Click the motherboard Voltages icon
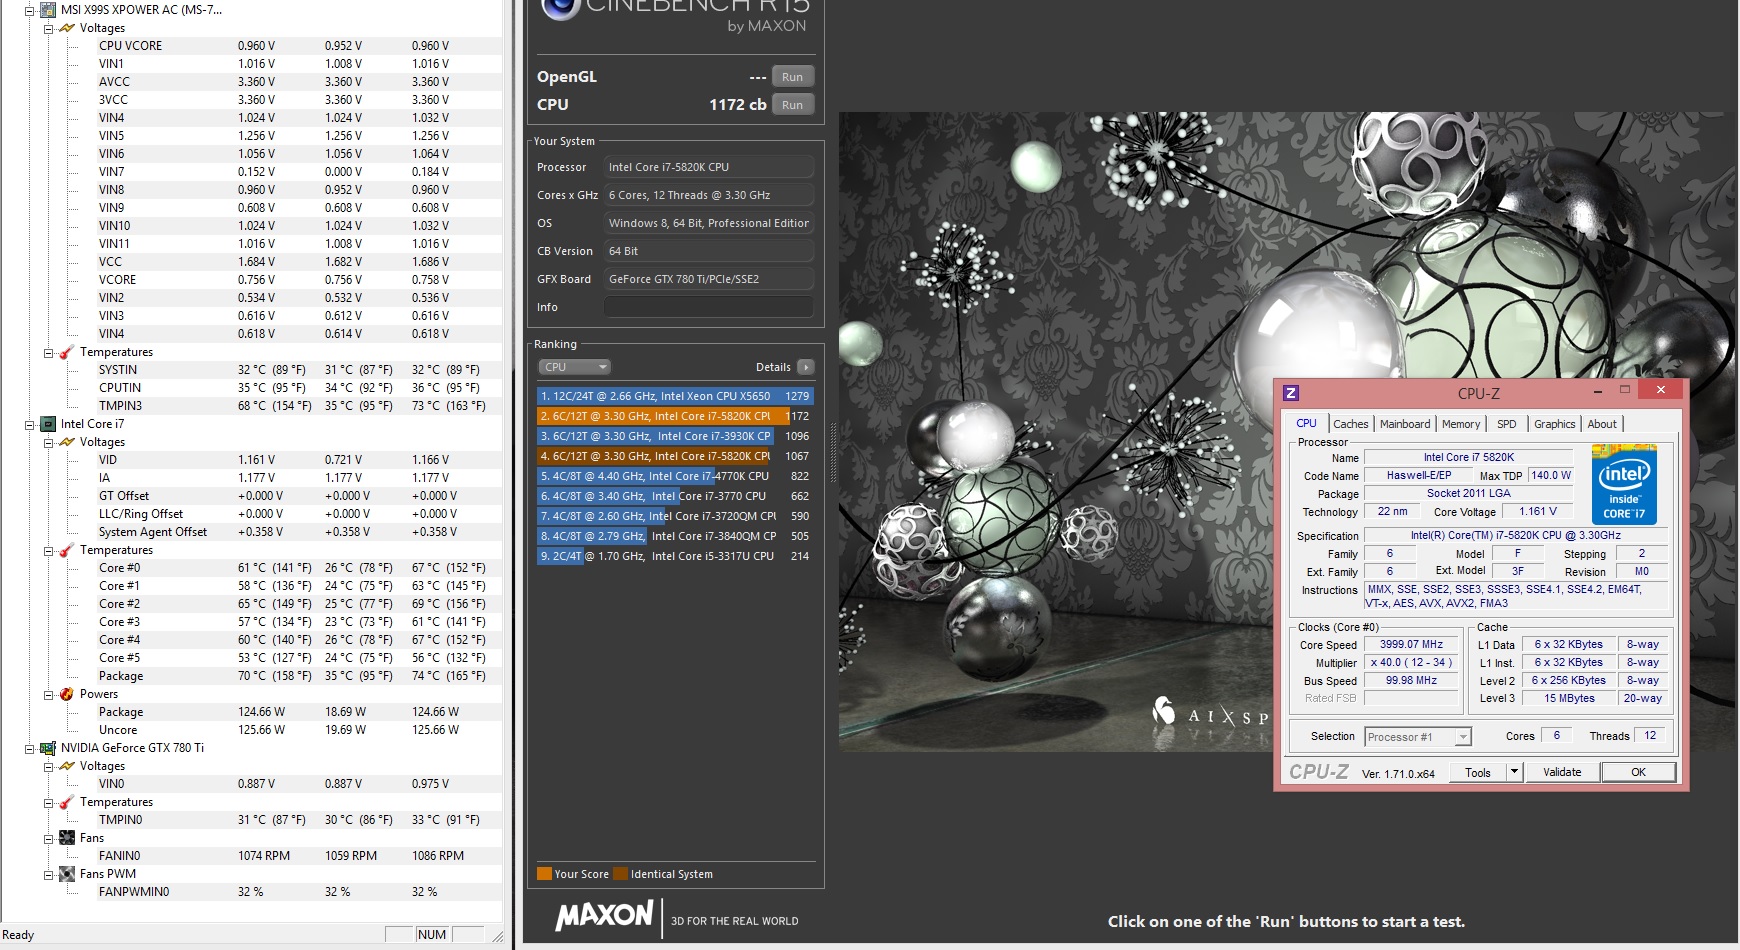Screen dimensions: 1740x950 click(67, 28)
